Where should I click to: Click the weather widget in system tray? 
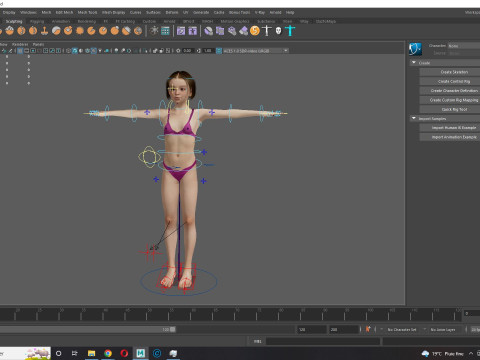coord(443,354)
